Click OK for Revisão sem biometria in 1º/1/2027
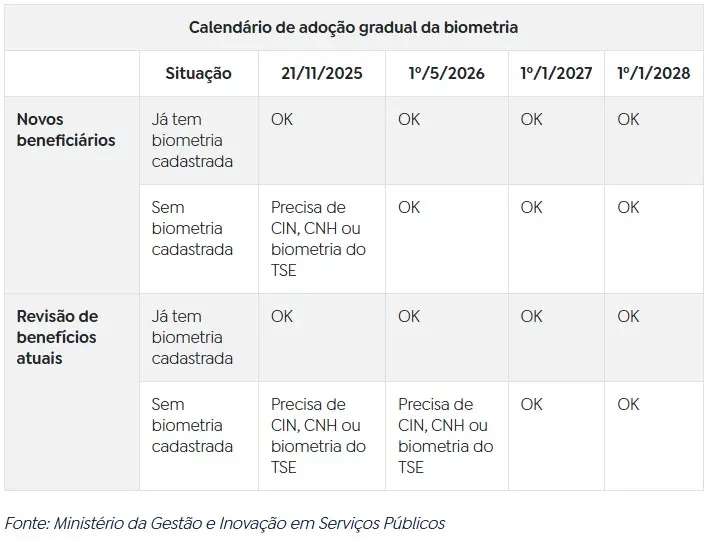 (x=531, y=404)
